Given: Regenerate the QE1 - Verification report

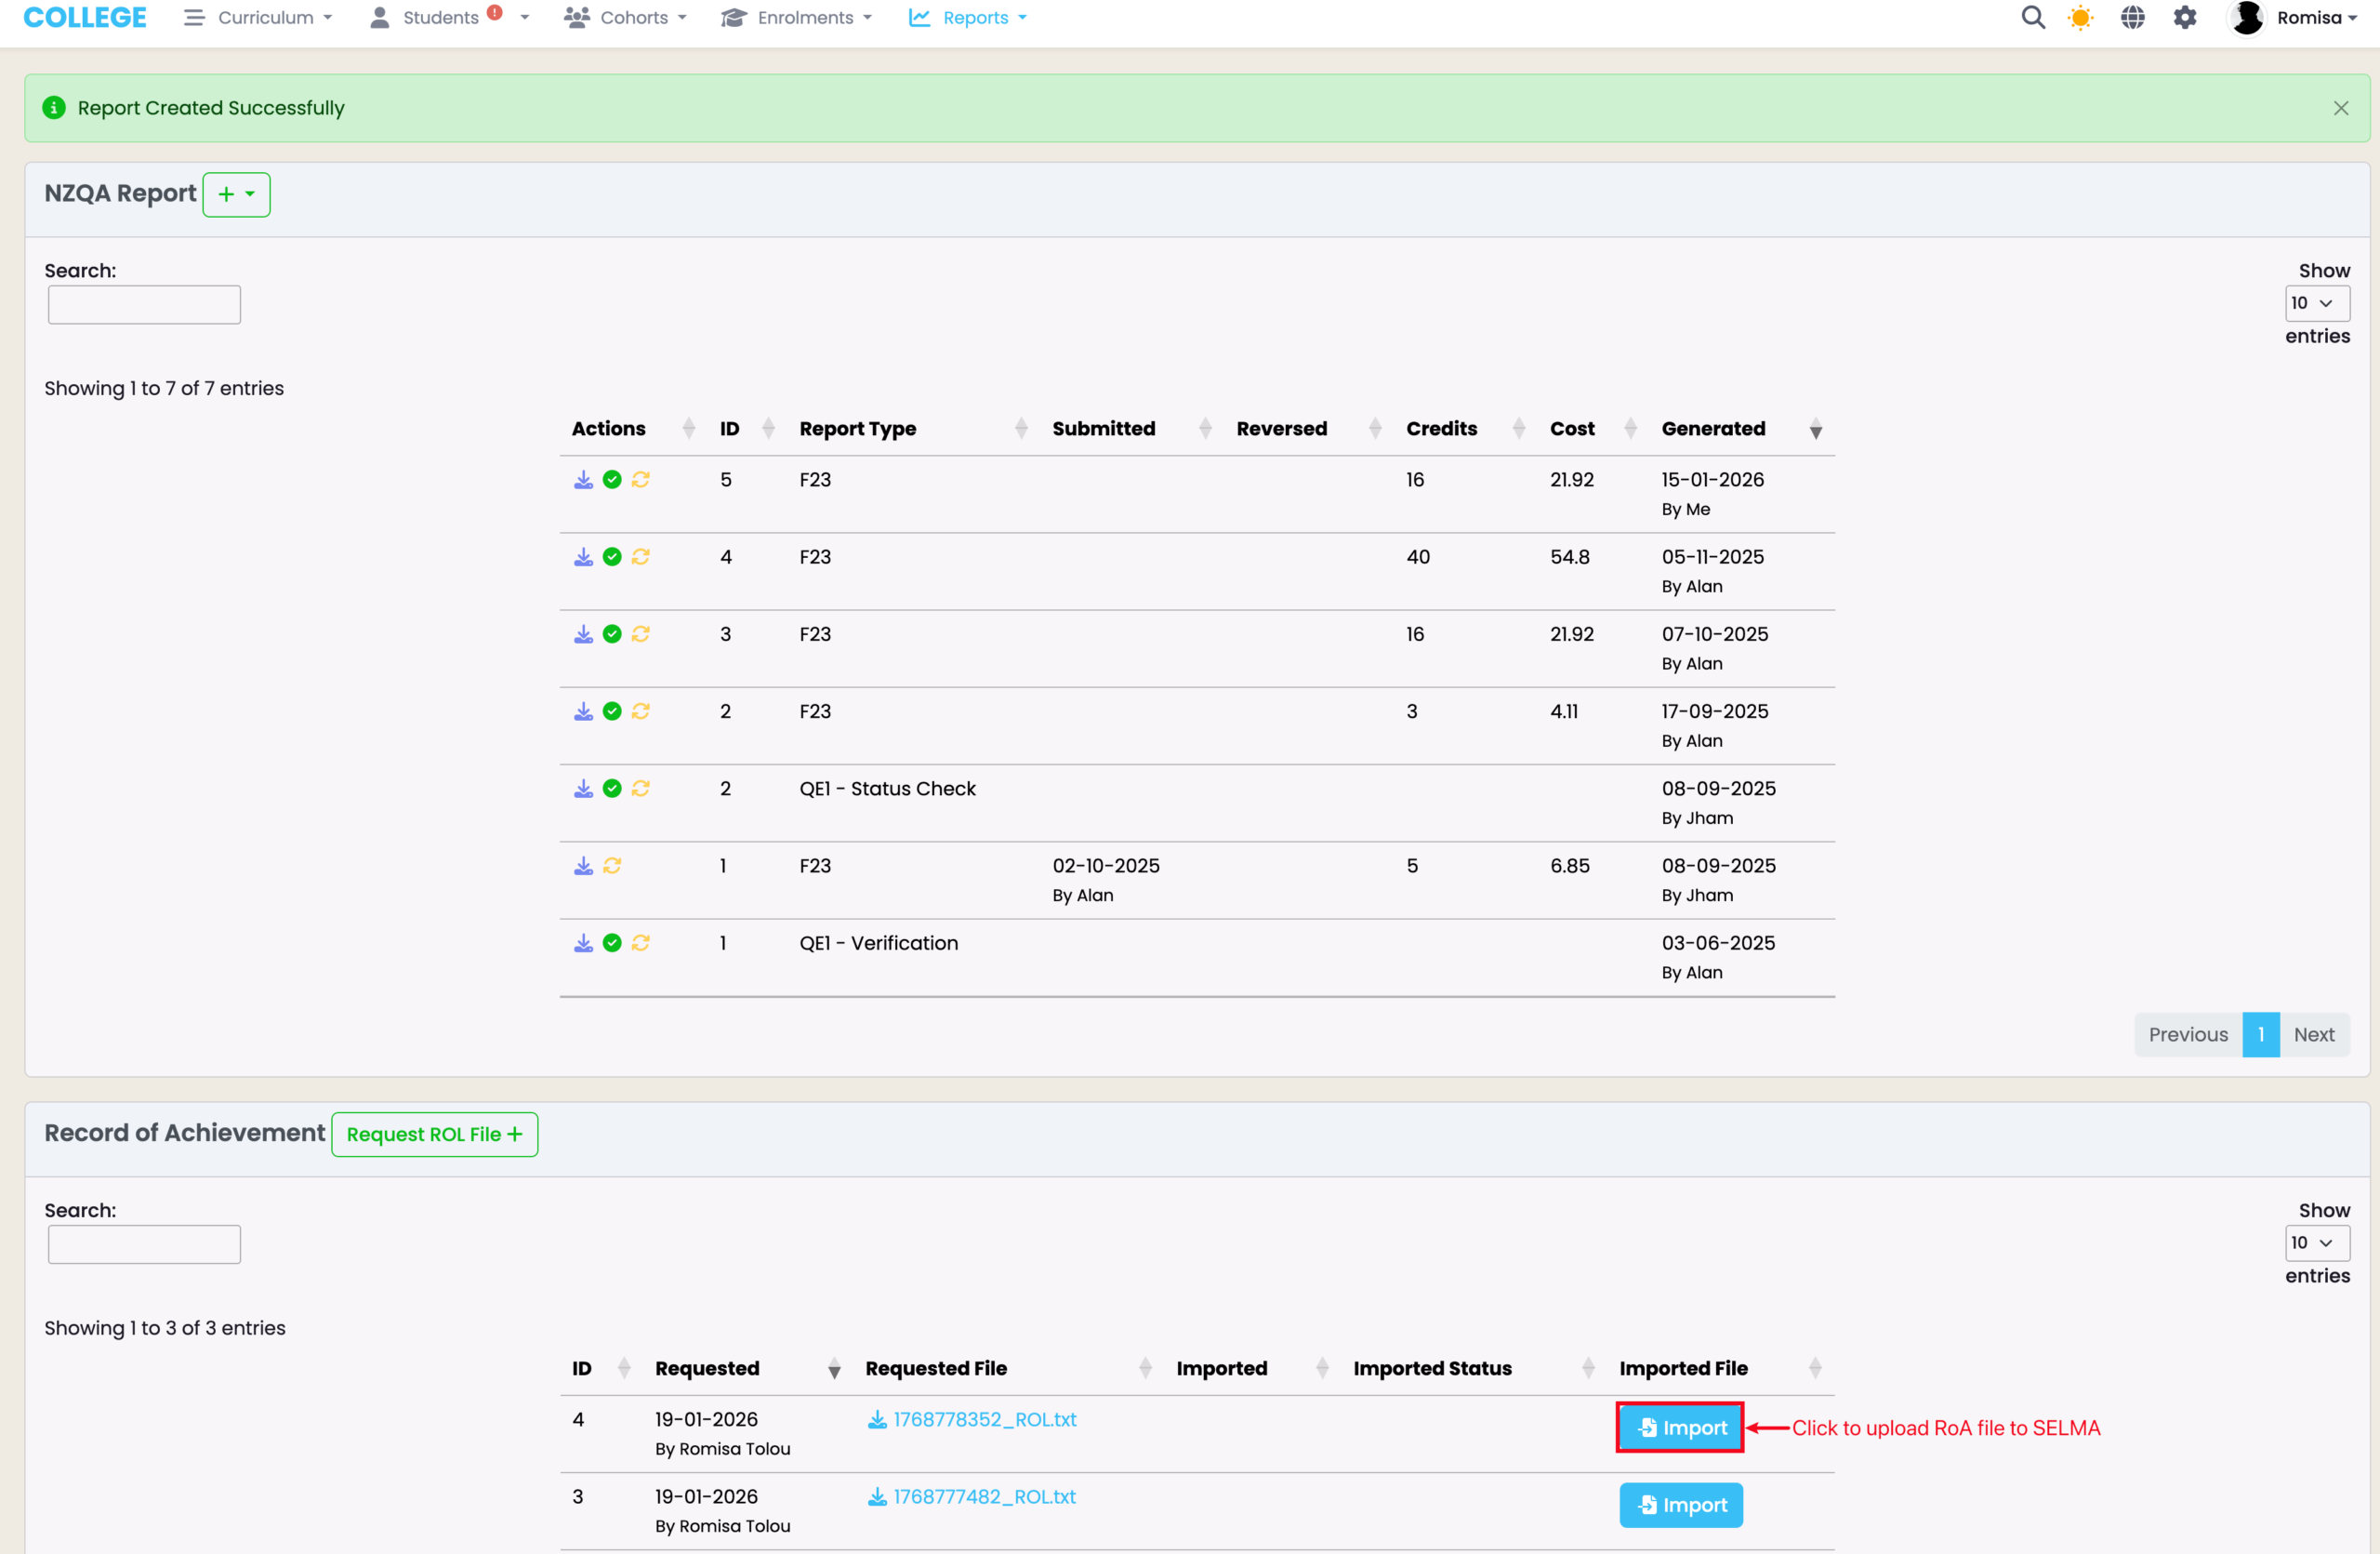Looking at the screenshot, I should point(641,943).
